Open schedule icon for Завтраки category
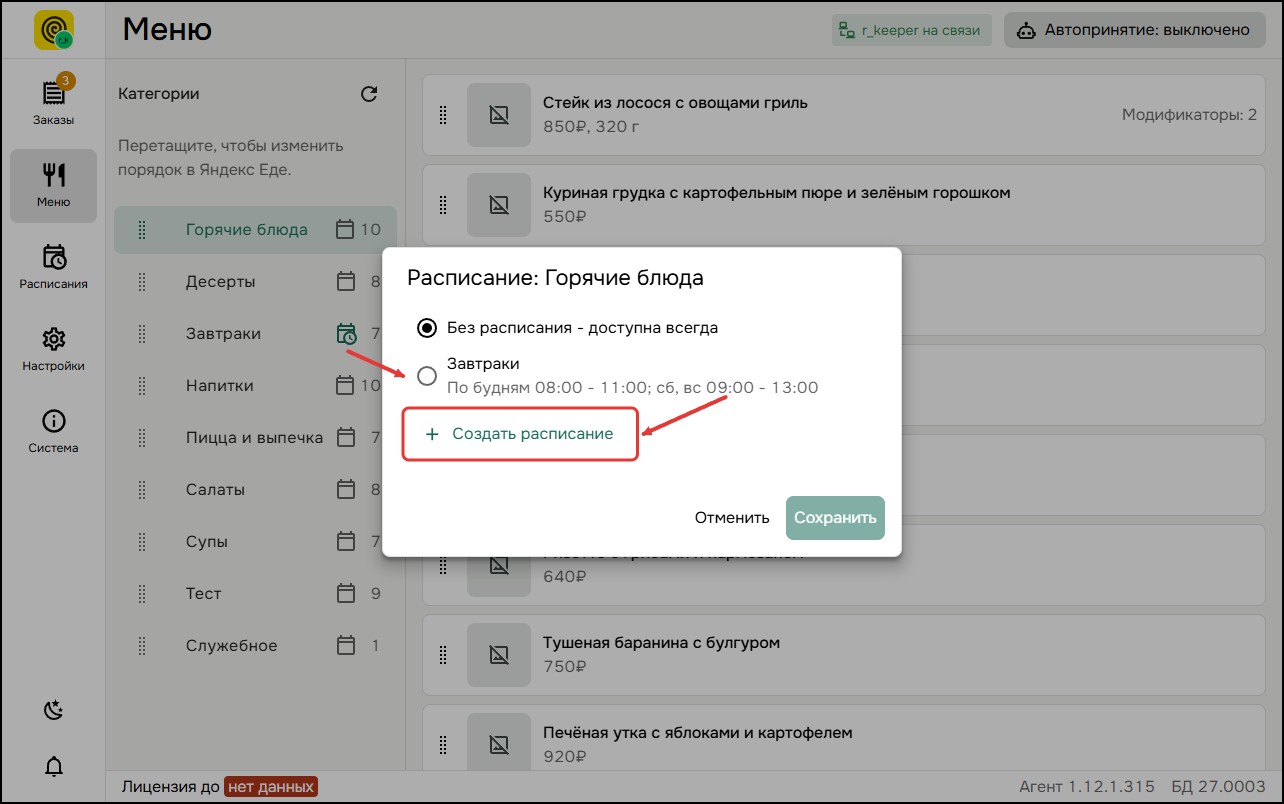 point(346,334)
